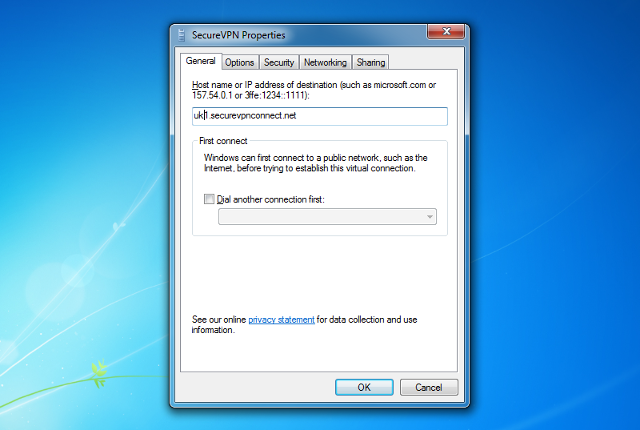Click the Host name or IP address label

click(314, 90)
